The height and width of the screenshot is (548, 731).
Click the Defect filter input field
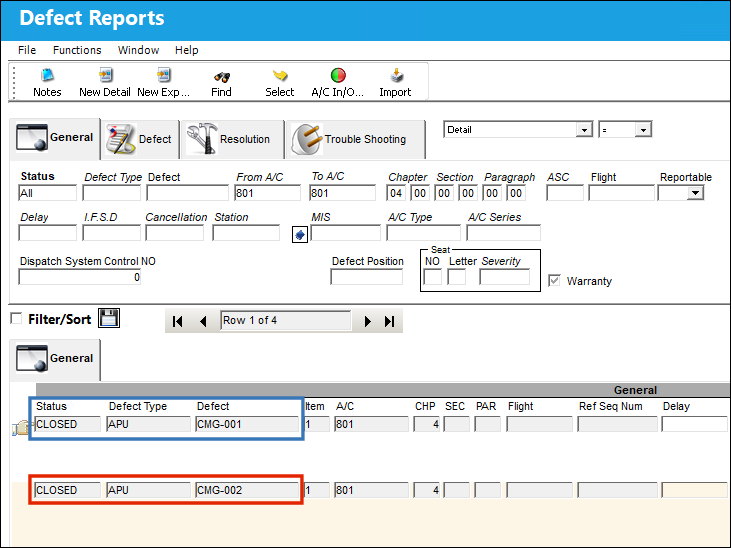click(187, 193)
